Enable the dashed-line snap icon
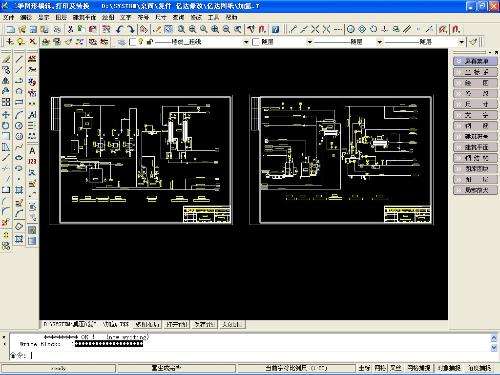 coord(338,29)
